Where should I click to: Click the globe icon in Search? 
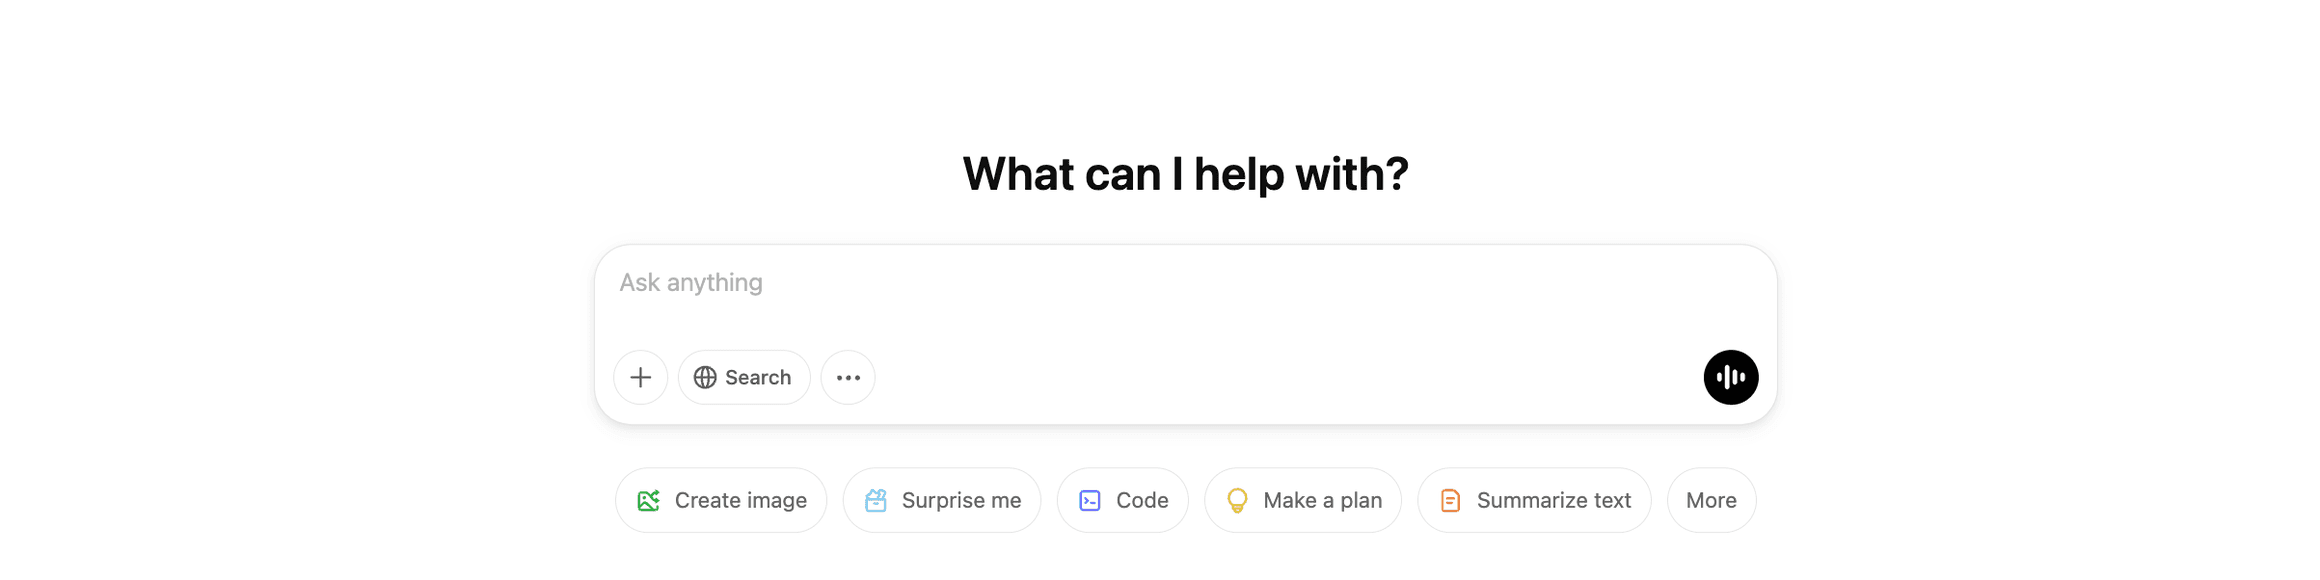[705, 377]
